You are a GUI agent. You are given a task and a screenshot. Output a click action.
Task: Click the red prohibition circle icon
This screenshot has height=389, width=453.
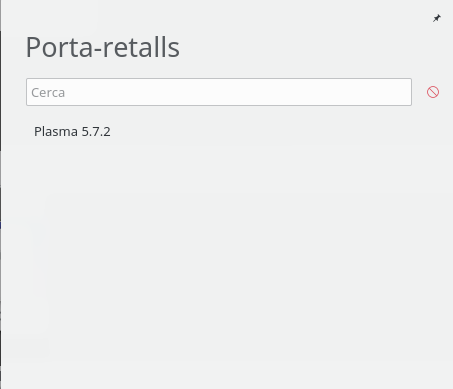(433, 92)
